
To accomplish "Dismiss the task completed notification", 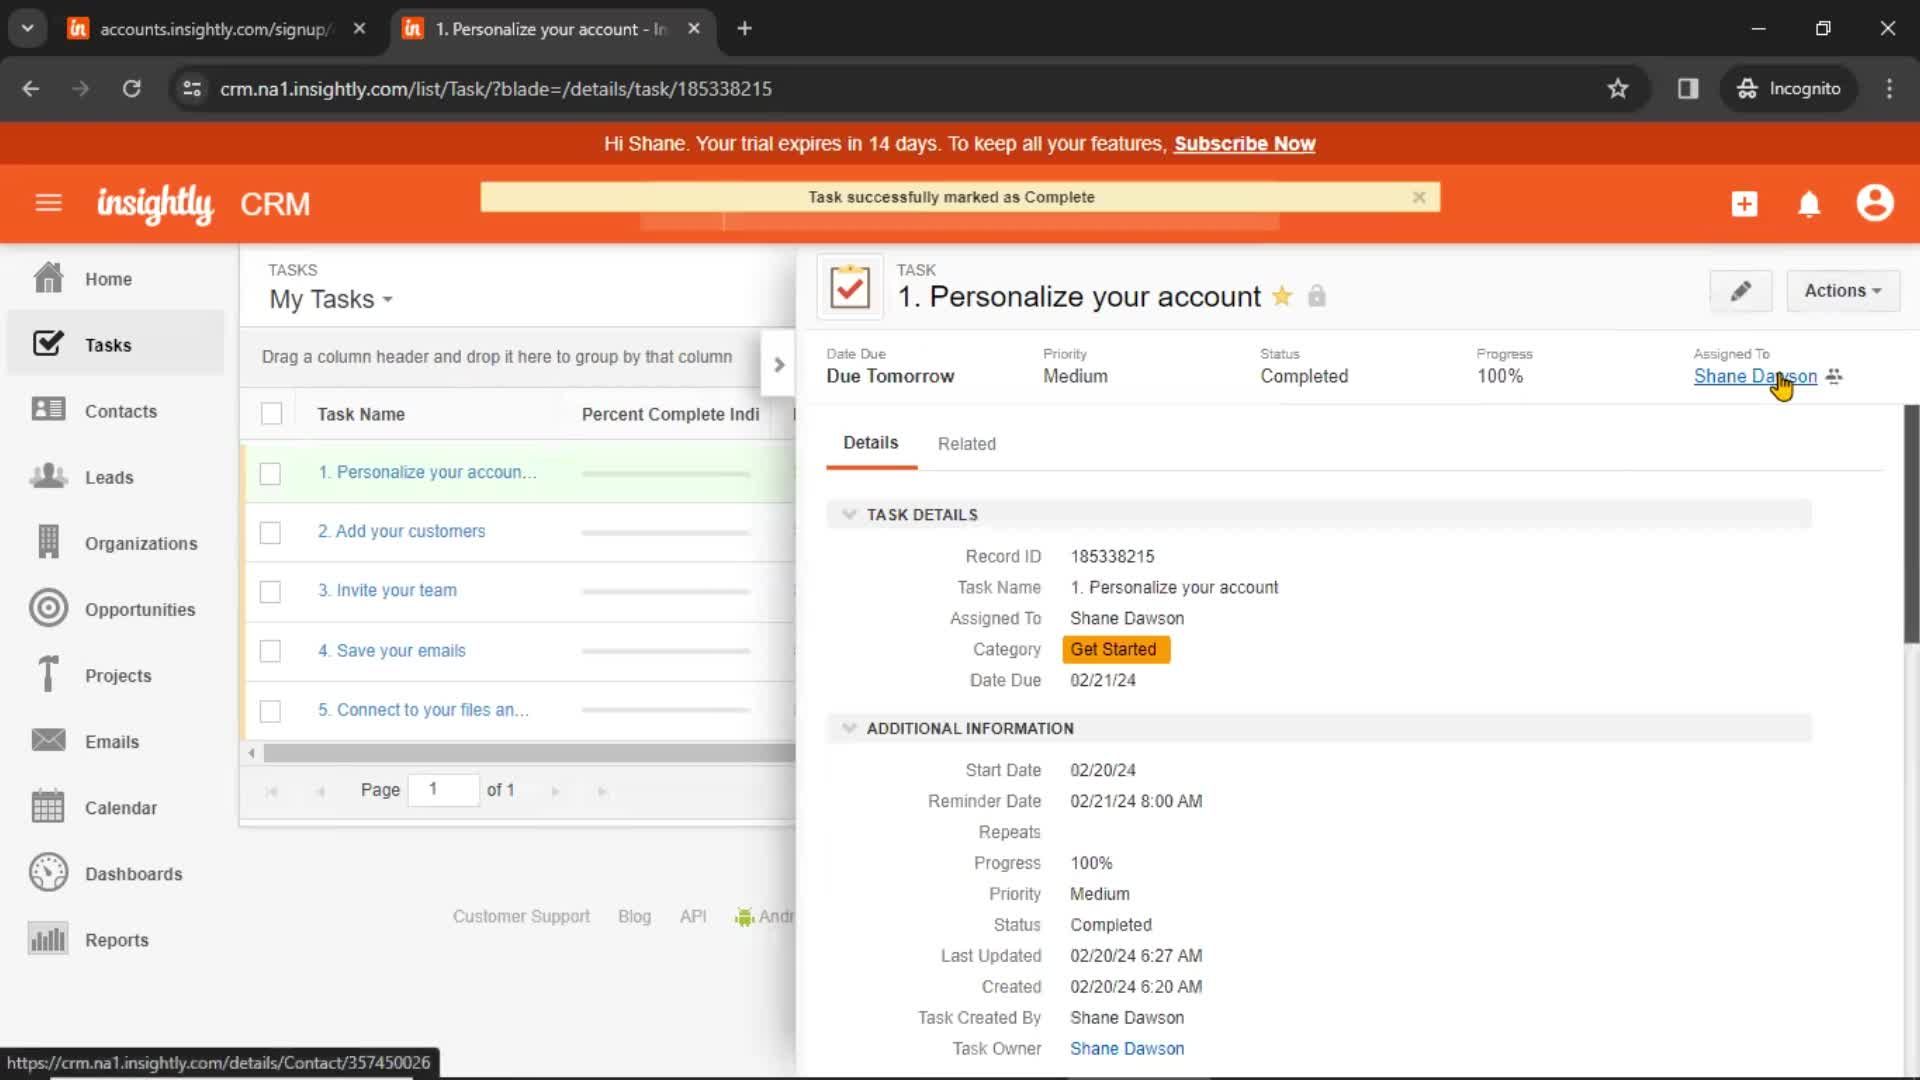I will pos(1419,197).
